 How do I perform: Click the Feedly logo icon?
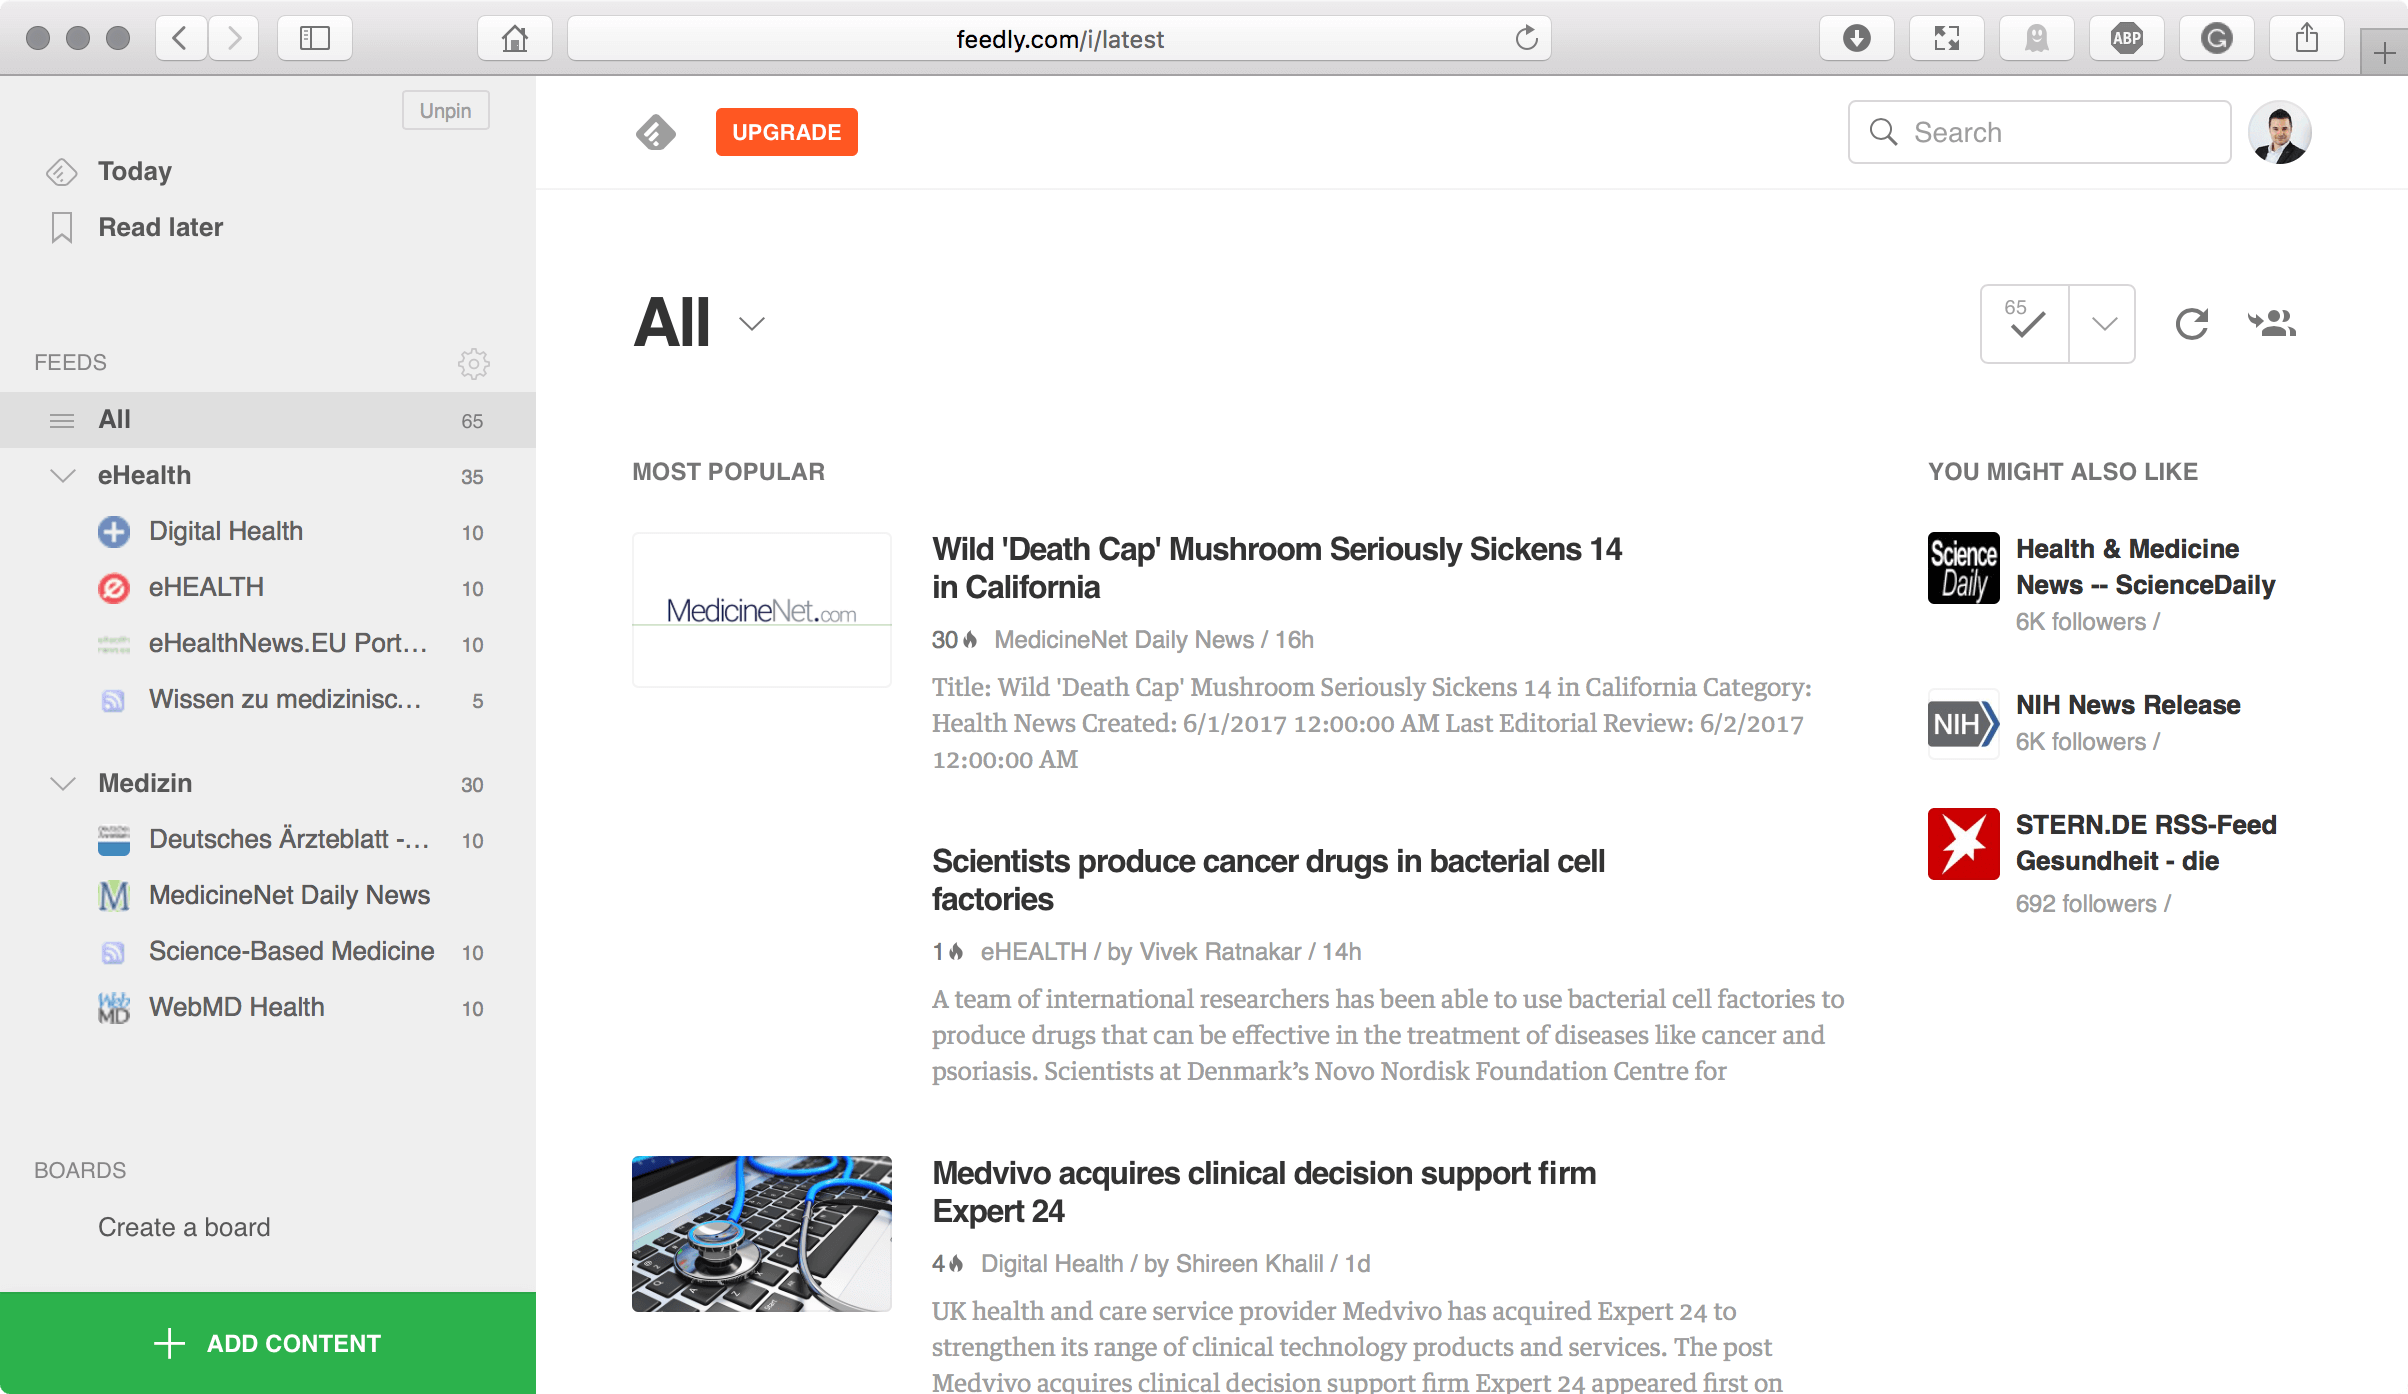(x=656, y=132)
